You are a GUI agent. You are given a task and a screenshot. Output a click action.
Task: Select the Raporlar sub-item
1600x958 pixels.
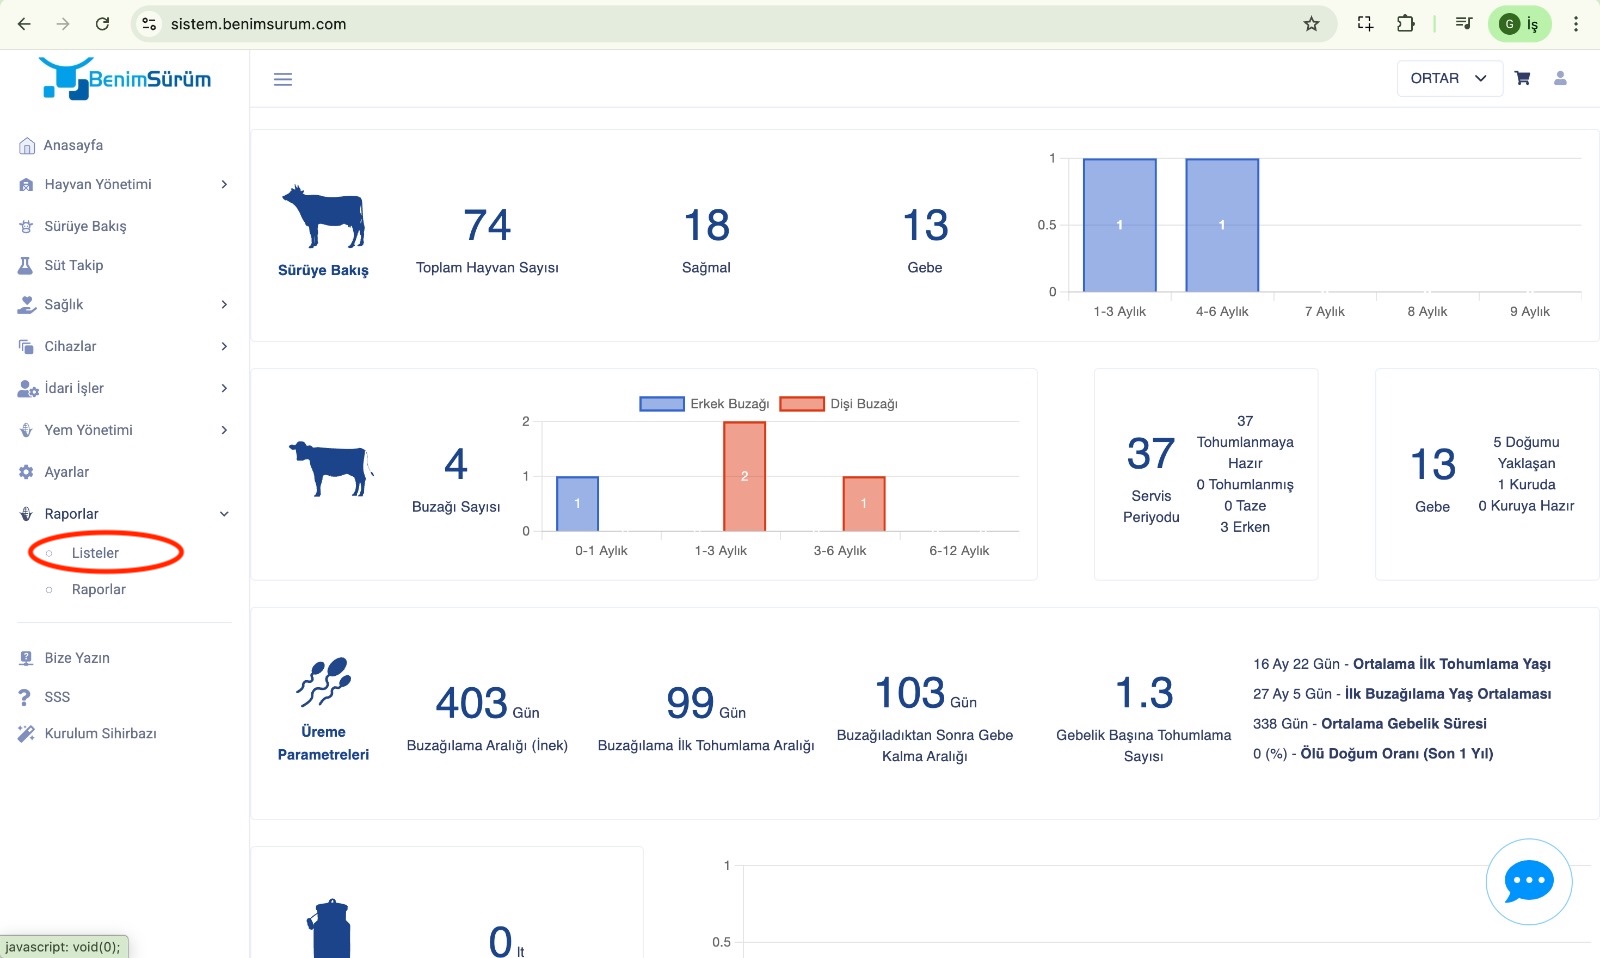point(99,590)
